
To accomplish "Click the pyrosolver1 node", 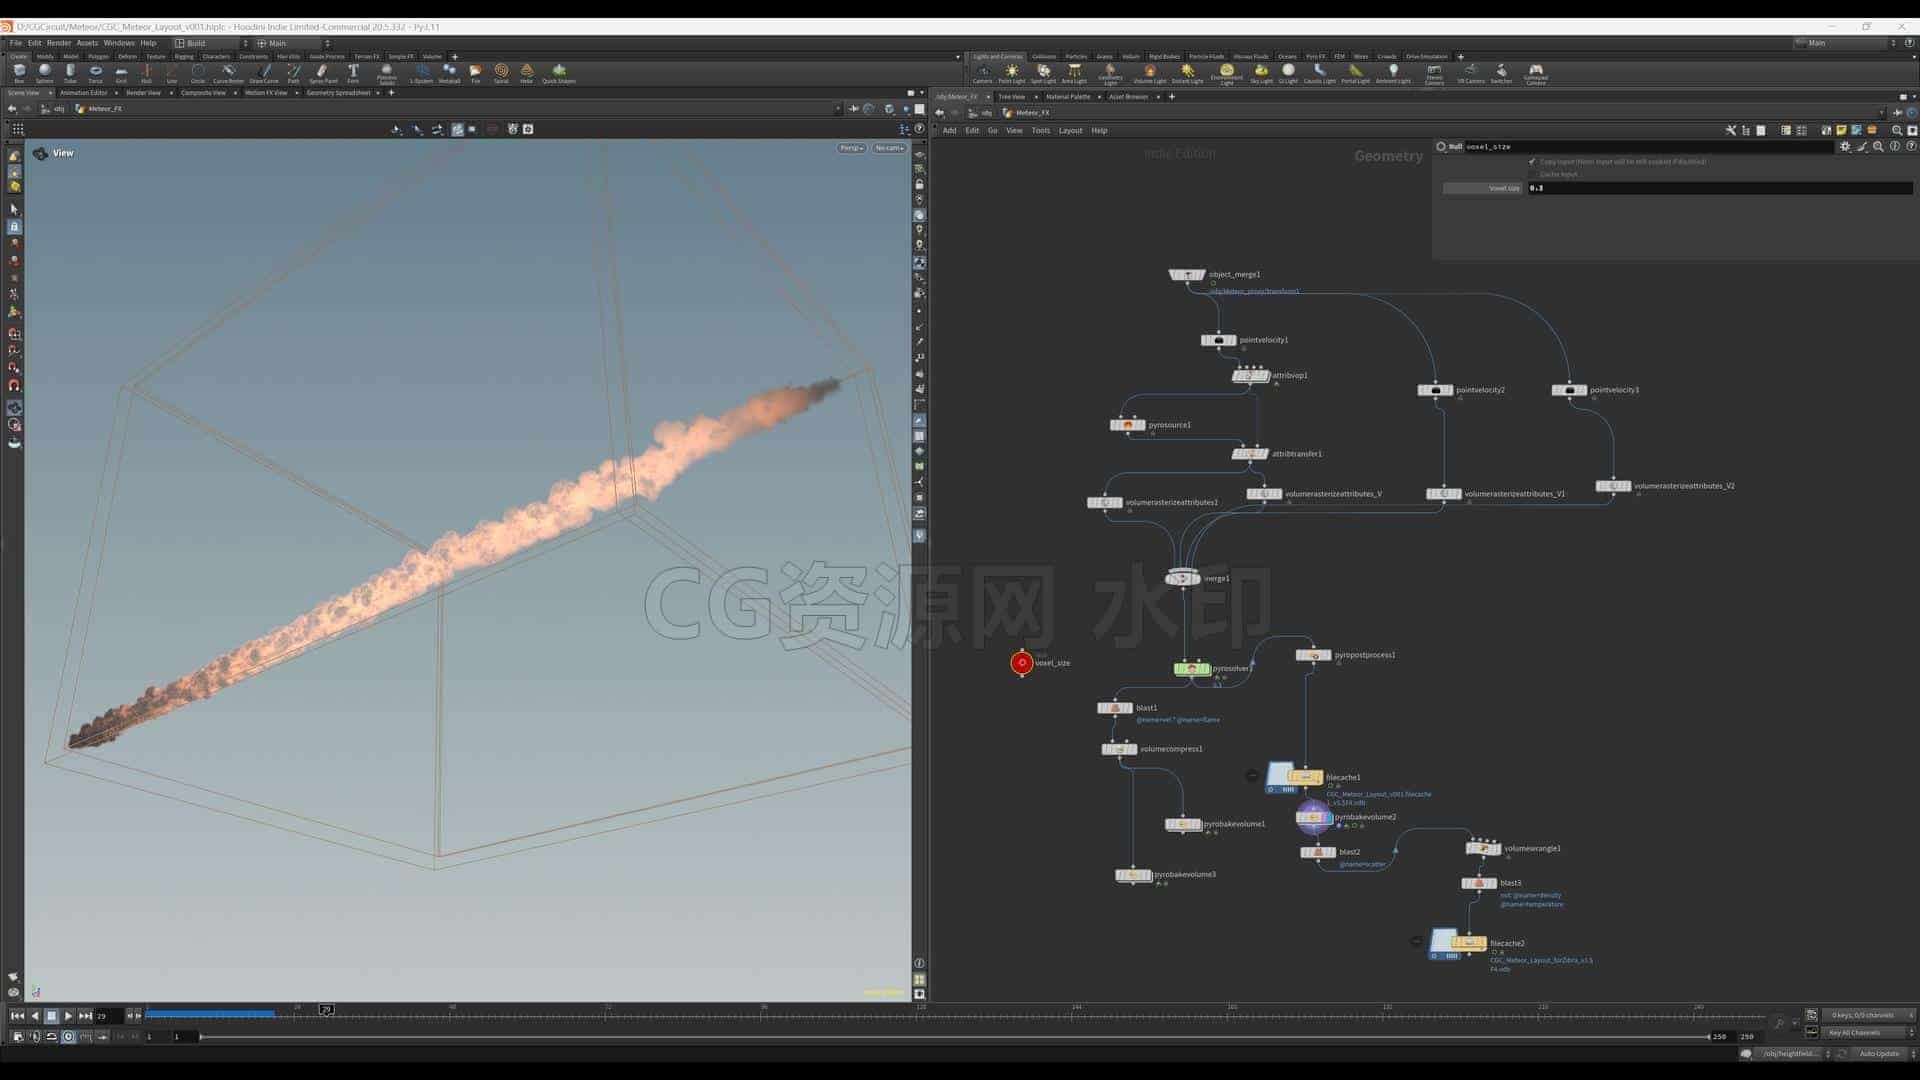I will (x=1191, y=668).
